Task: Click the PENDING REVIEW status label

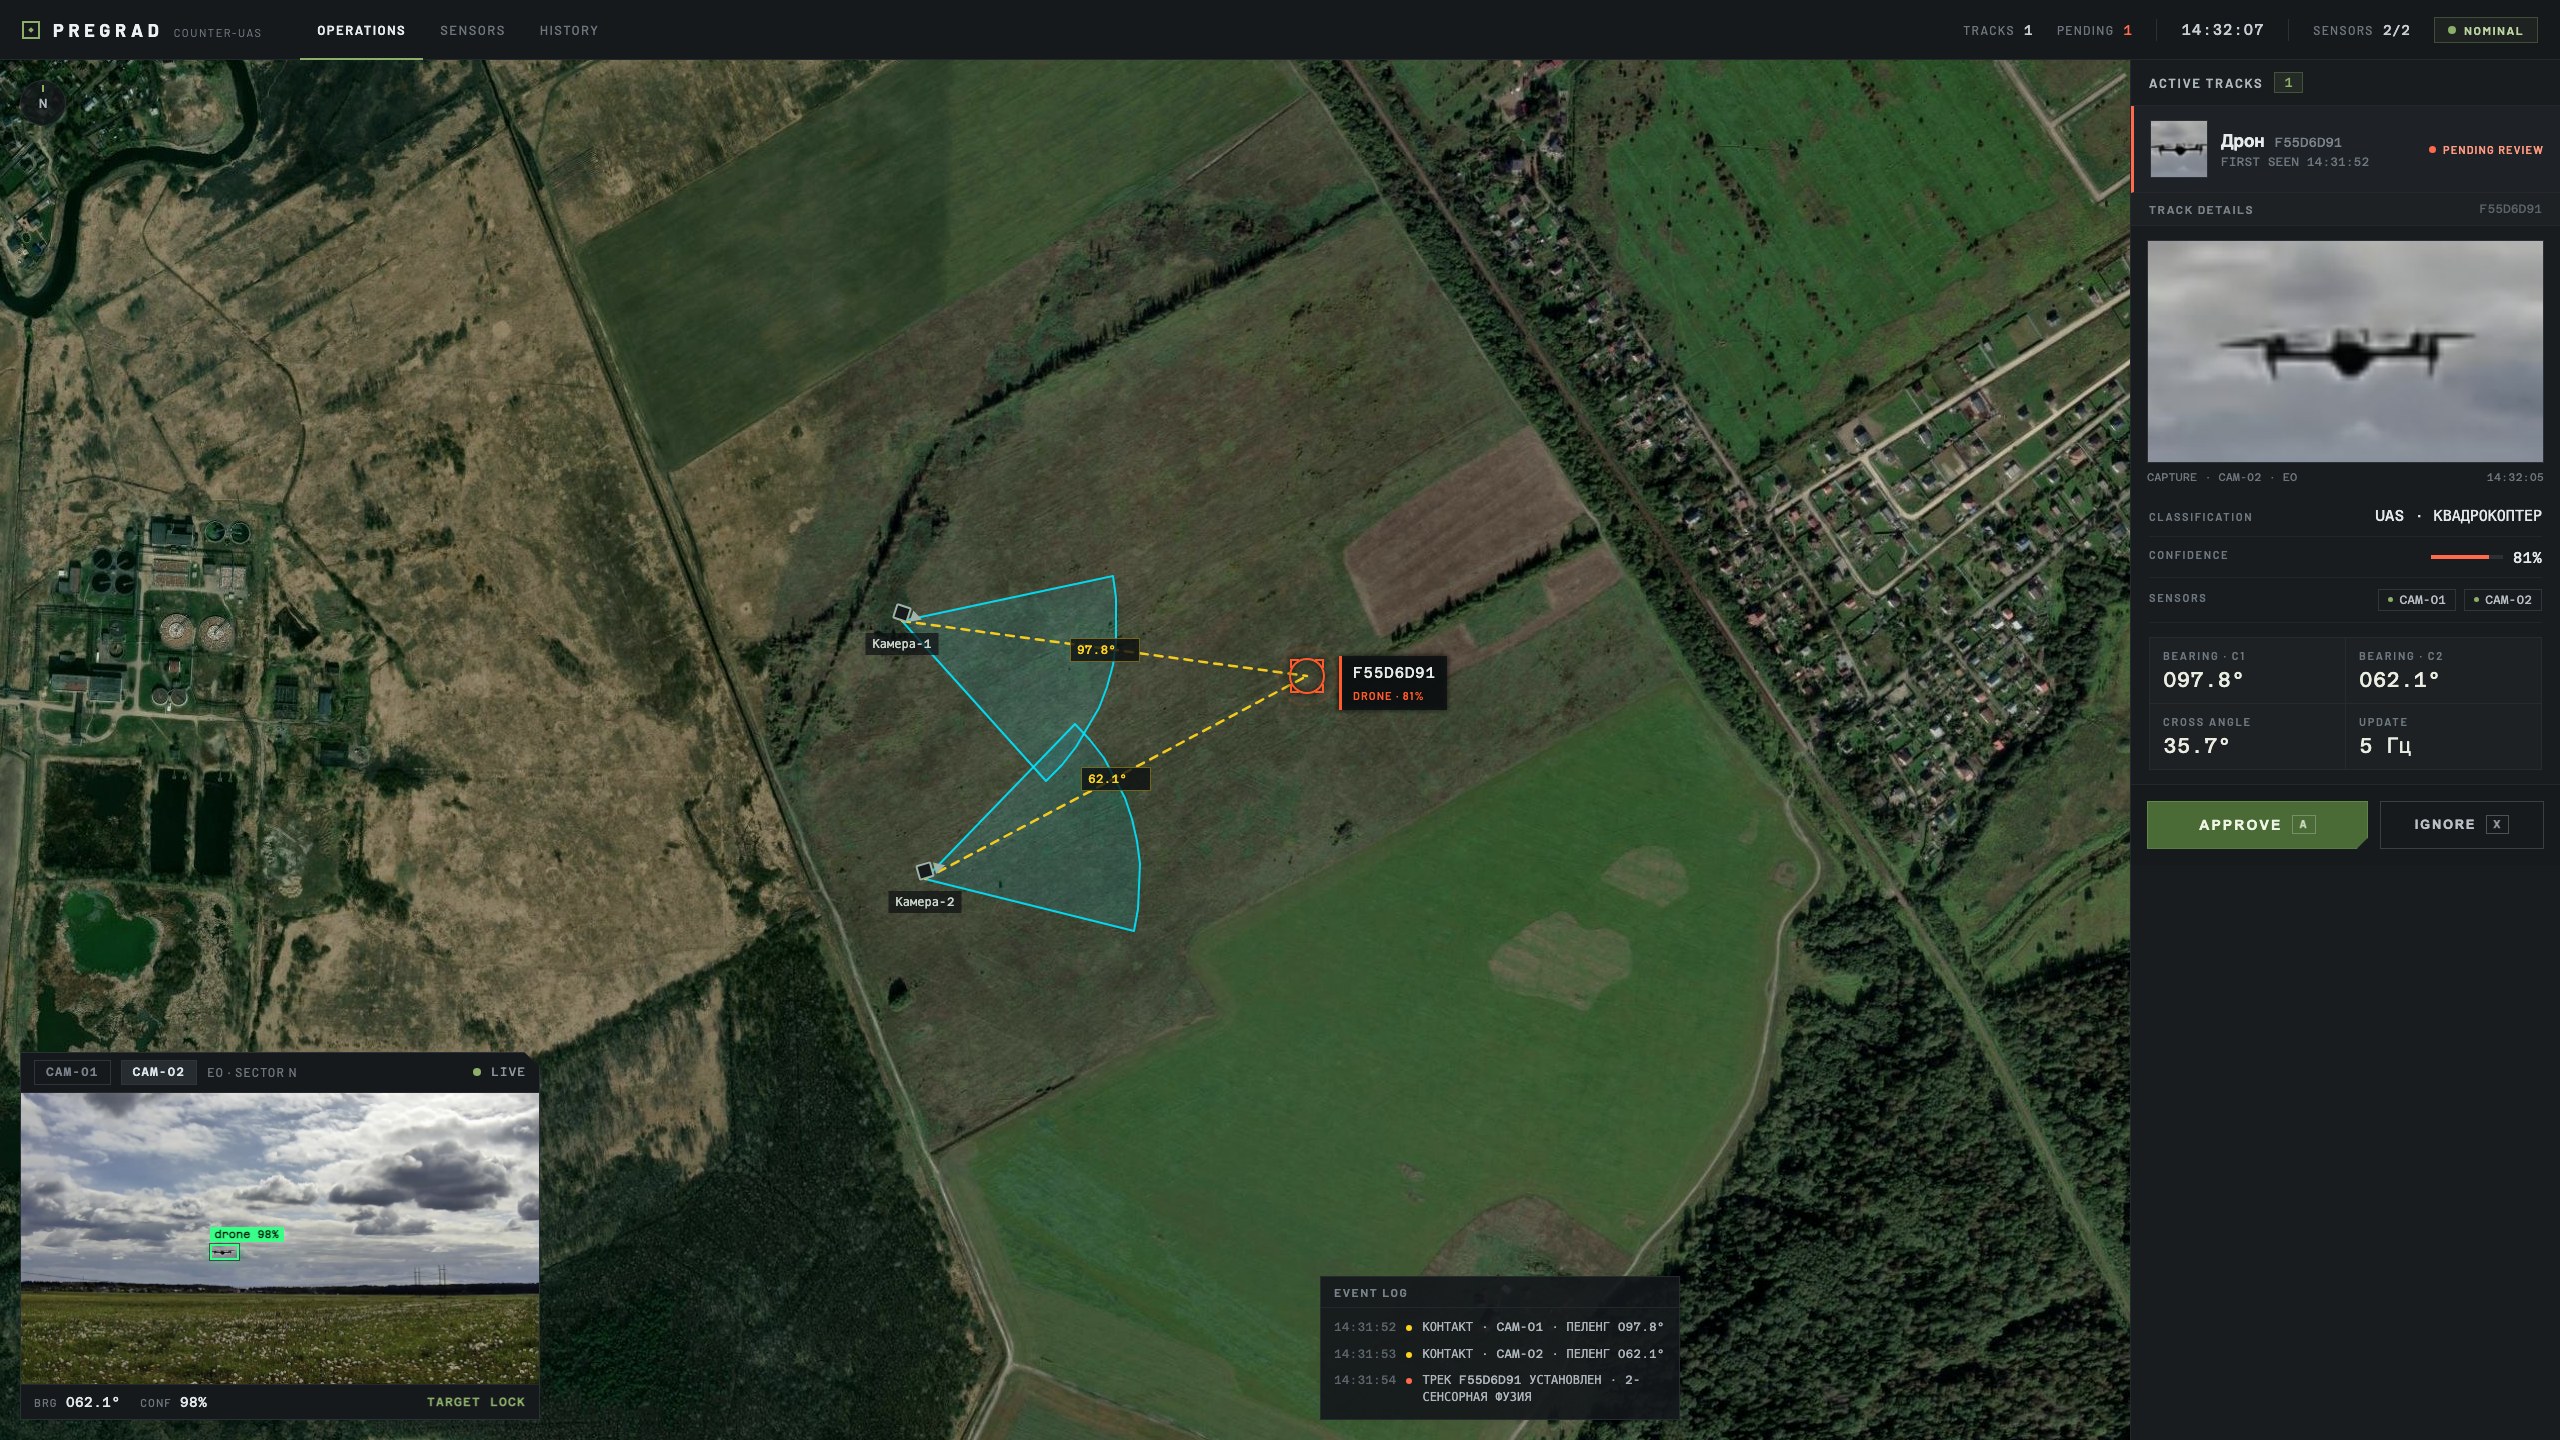Action: (2486, 150)
